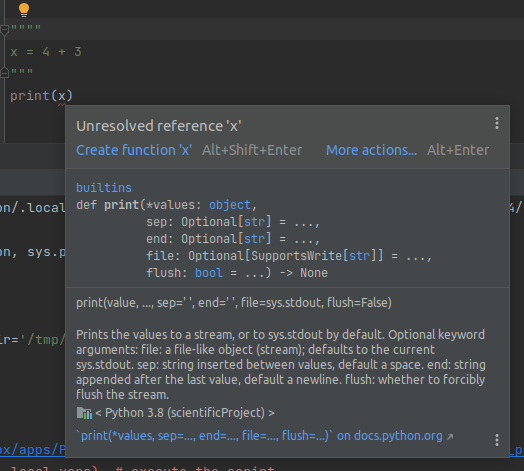The width and height of the screenshot is (524, 471).
Task: Open 'More actions...' link in popup
Action: 371,150
